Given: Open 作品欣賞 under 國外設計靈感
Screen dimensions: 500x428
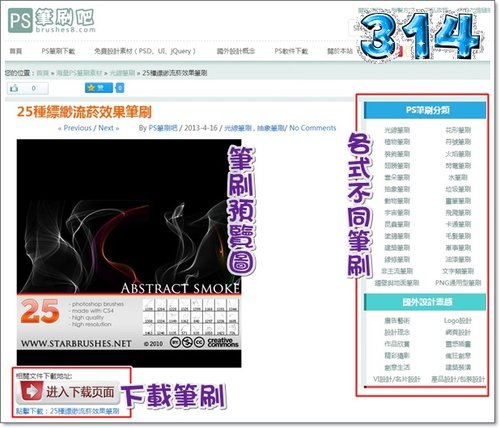Looking at the screenshot, I should pyautogui.click(x=397, y=344).
